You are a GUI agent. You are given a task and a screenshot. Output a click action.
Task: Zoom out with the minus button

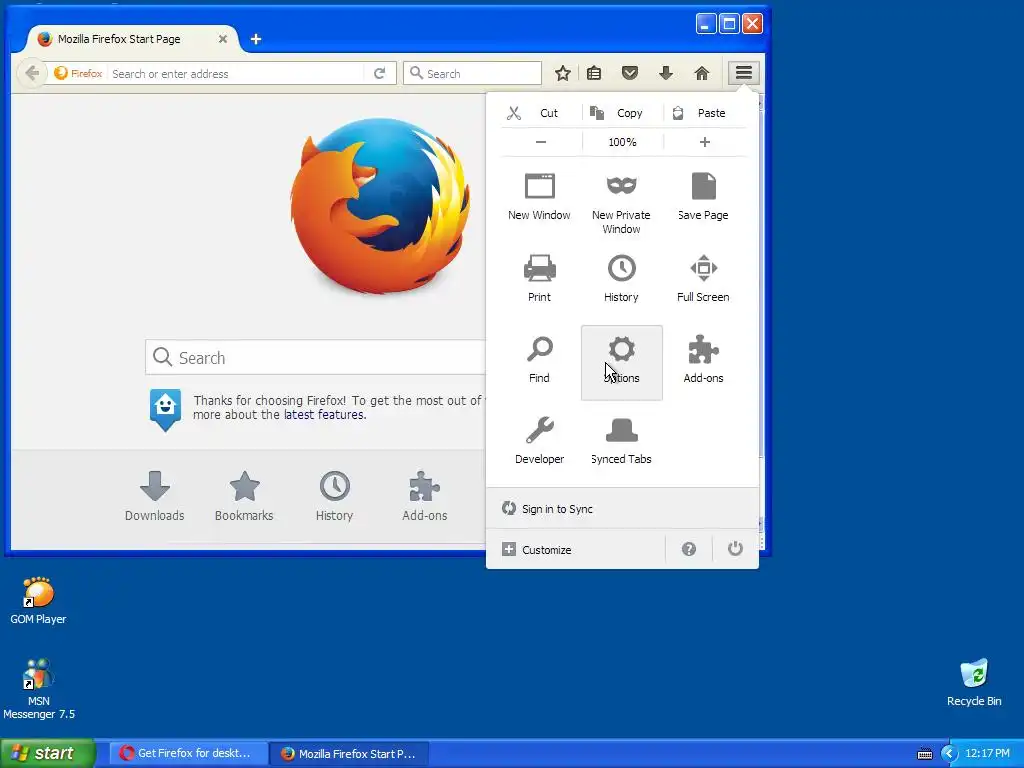point(541,142)
